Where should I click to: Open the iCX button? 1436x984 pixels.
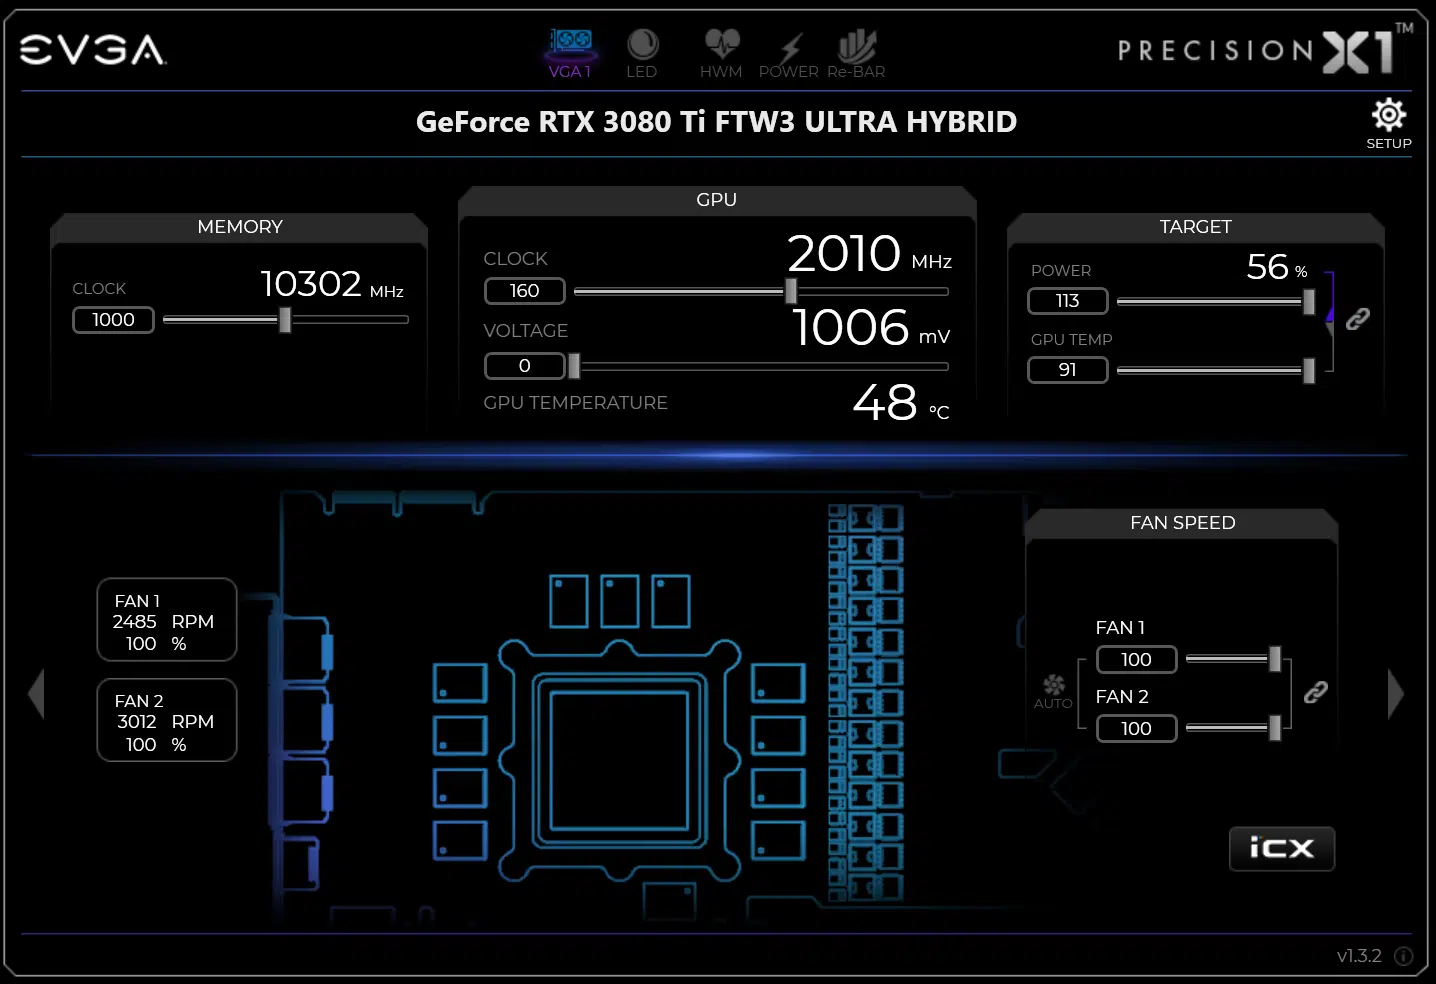point(1282,849)
